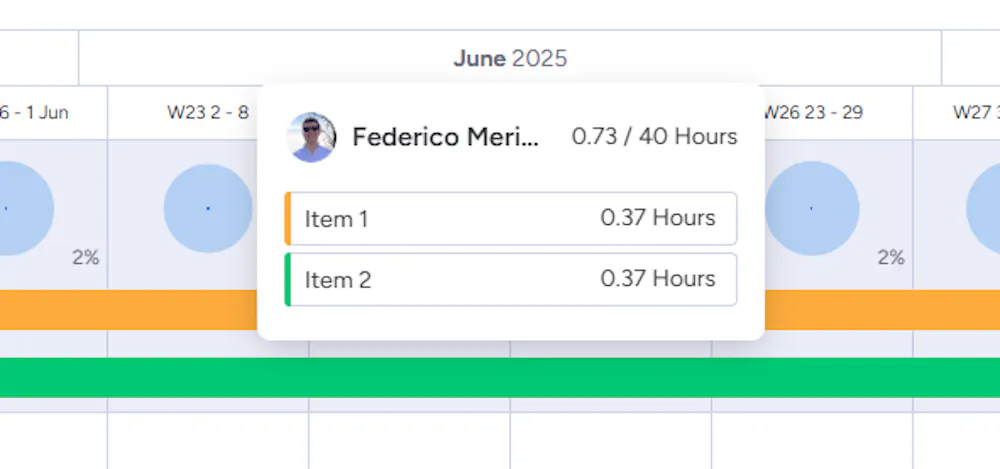Click the 2% label under W26

[890, 258]
